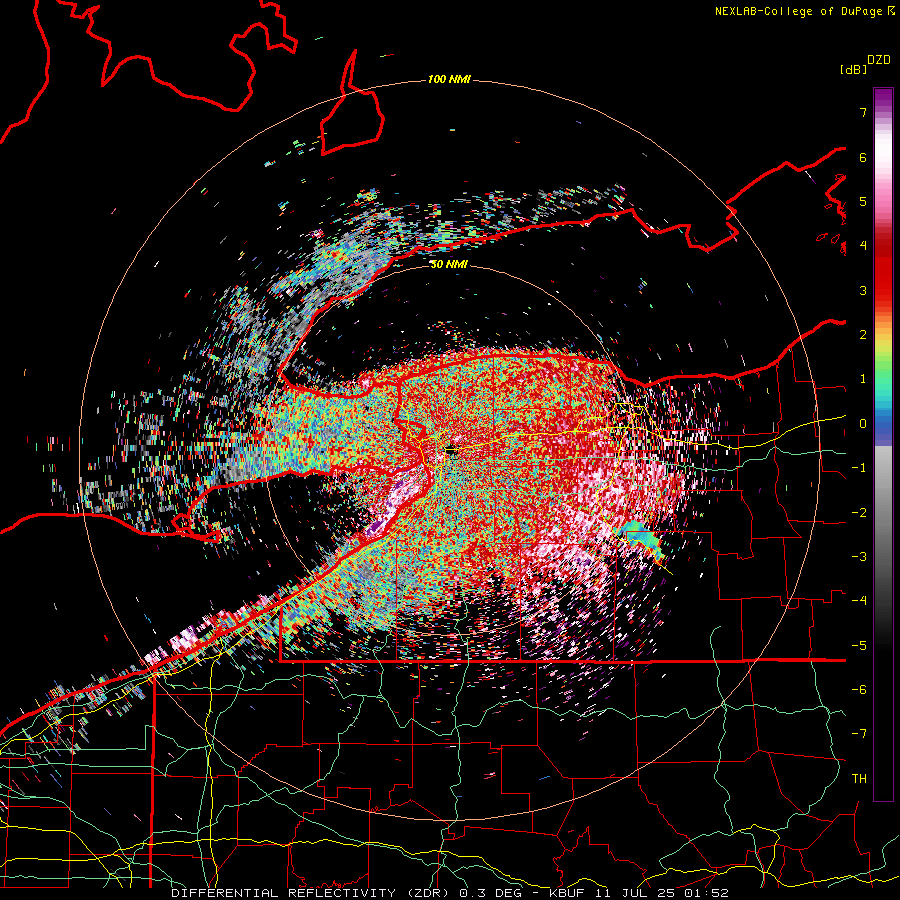Click the [dB] units label
Screen dimensions: 900x900
pos(854,69)
